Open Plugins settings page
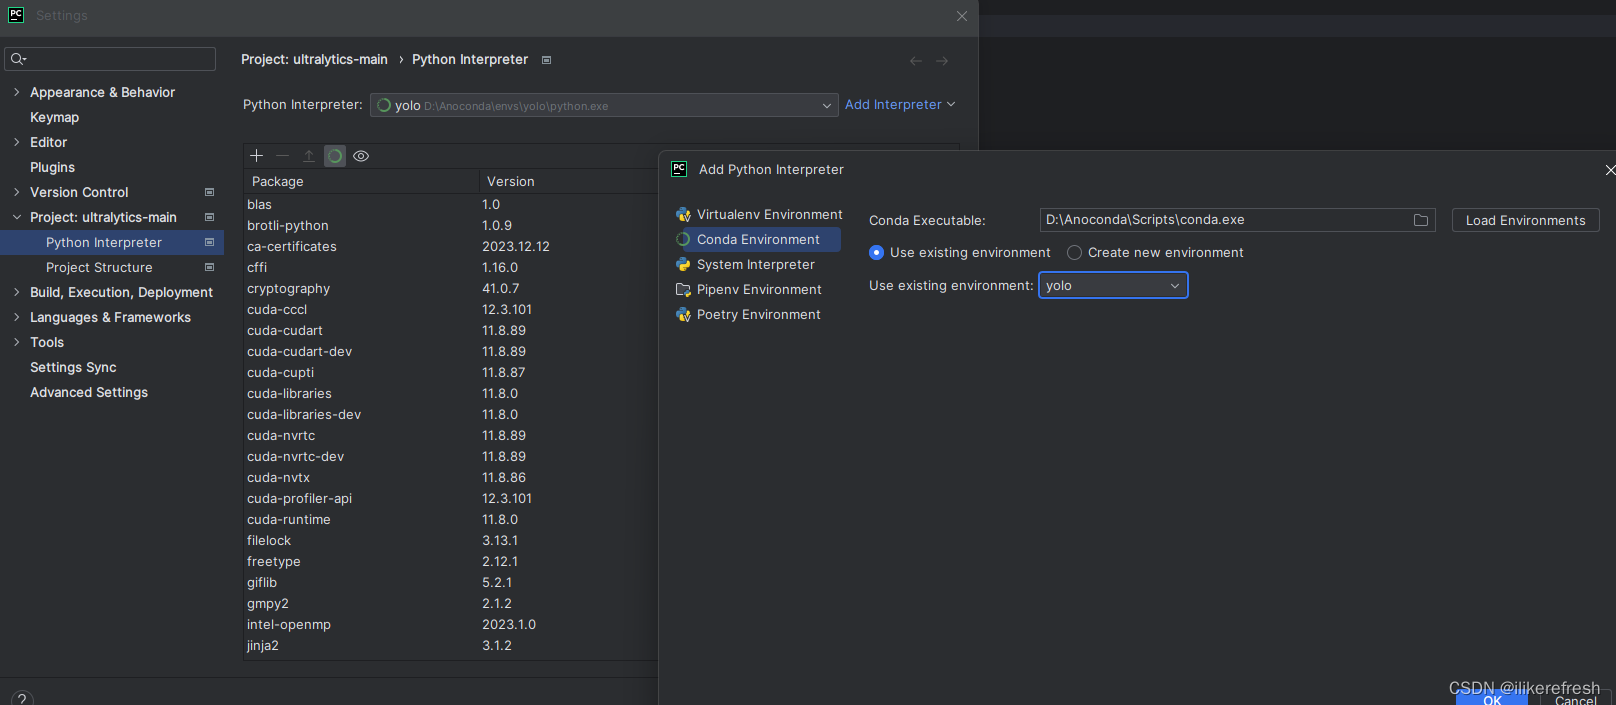Screen dimensions: 1616x705 [53, 167]
